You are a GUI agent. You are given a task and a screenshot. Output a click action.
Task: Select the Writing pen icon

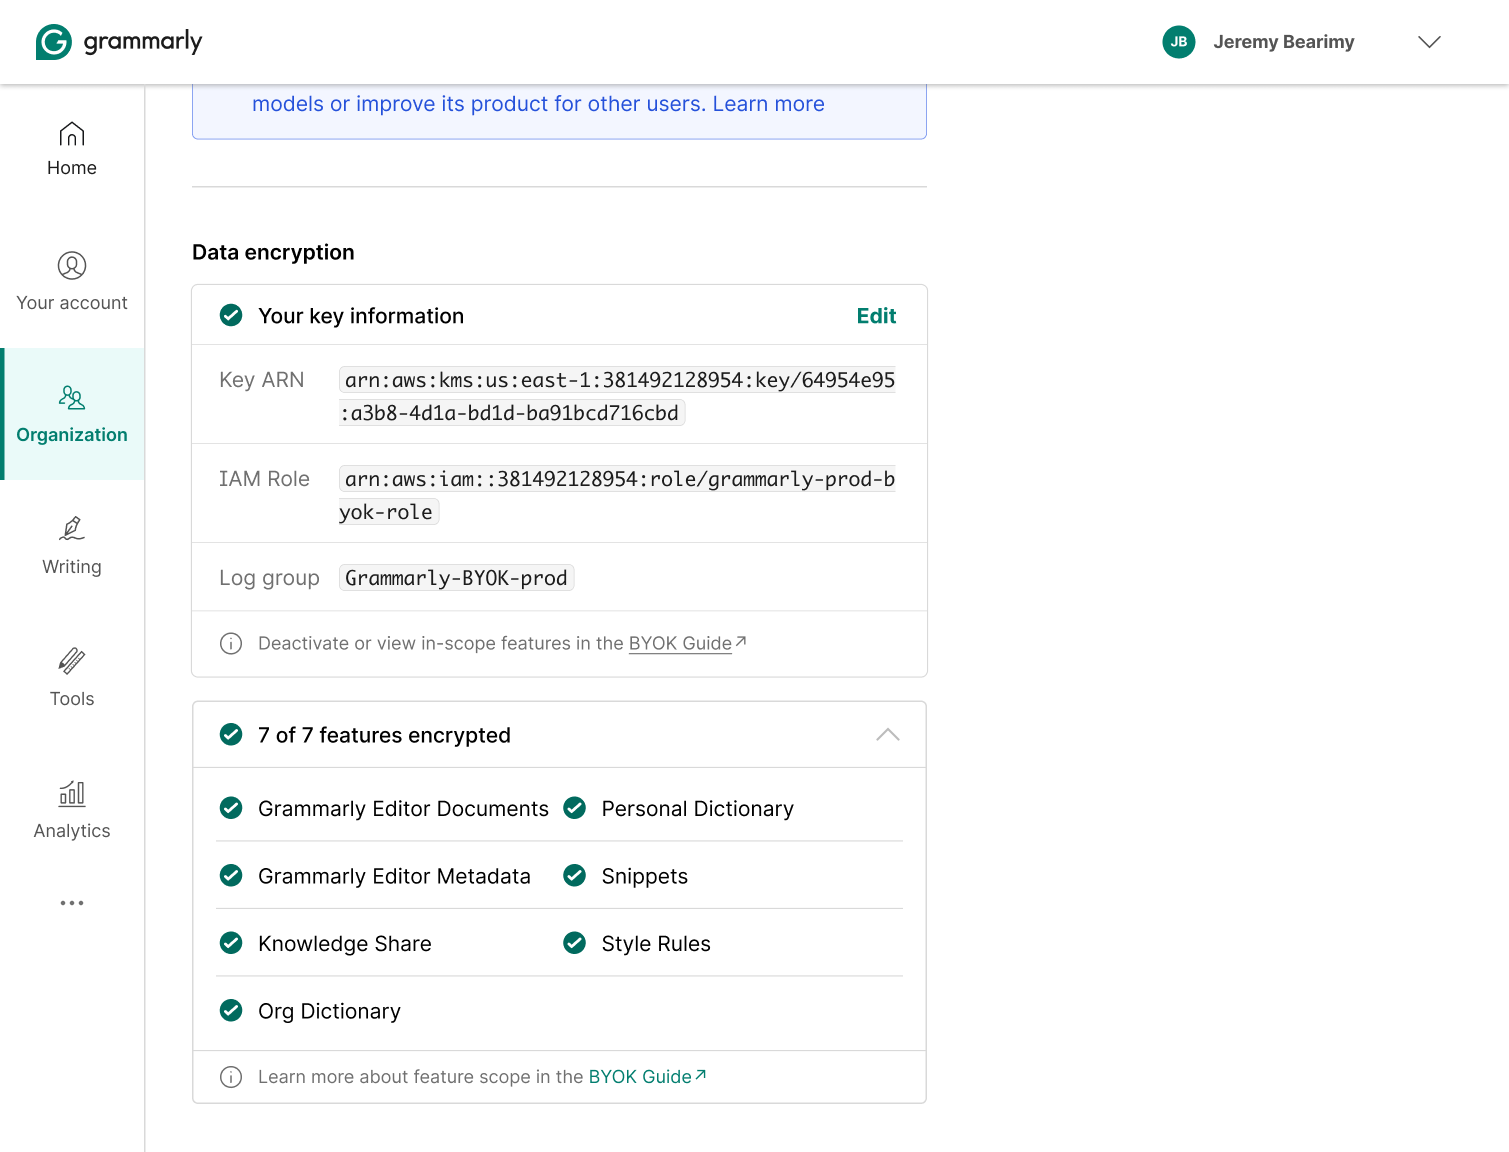[71, 528]
